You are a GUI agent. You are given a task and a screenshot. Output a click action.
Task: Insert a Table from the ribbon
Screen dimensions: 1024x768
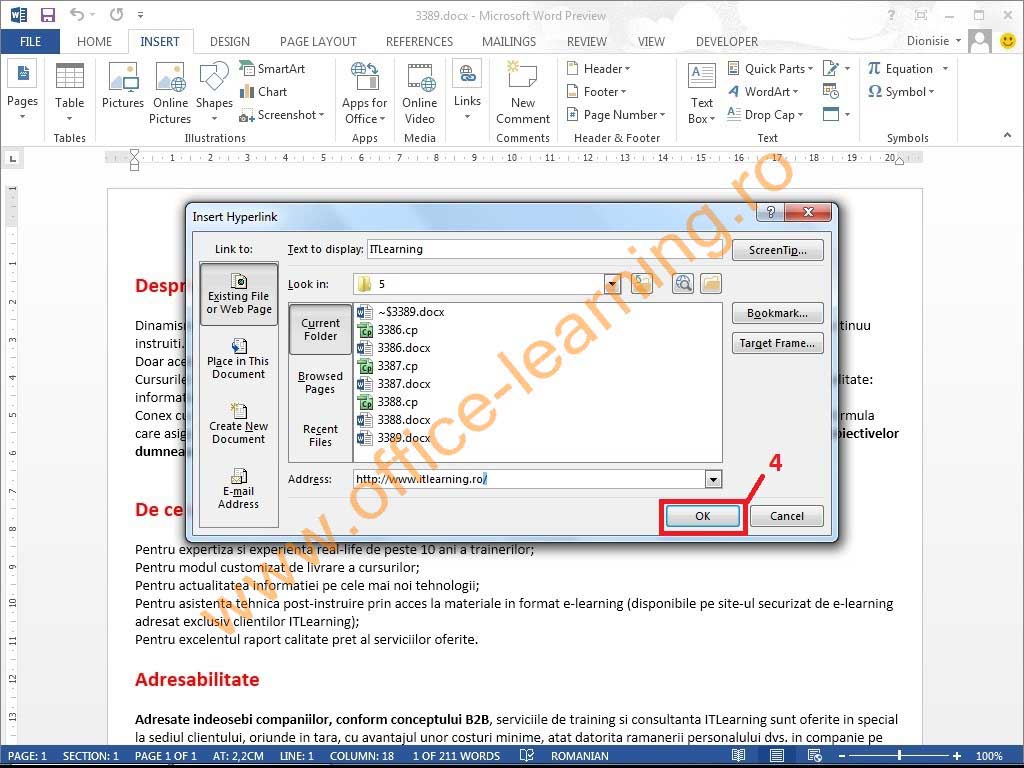pos(69,93)
